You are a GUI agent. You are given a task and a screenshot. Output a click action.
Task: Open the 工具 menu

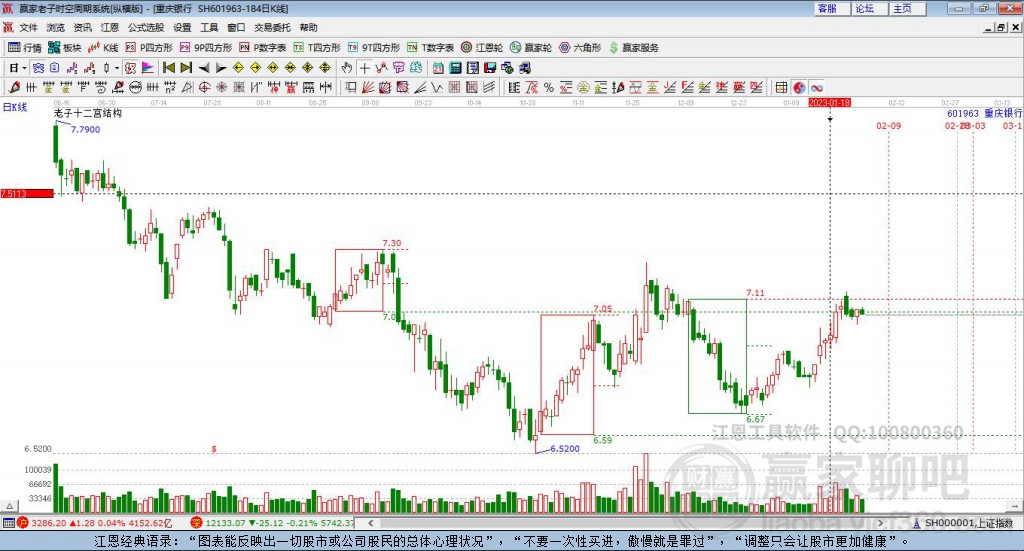[209, 27]
